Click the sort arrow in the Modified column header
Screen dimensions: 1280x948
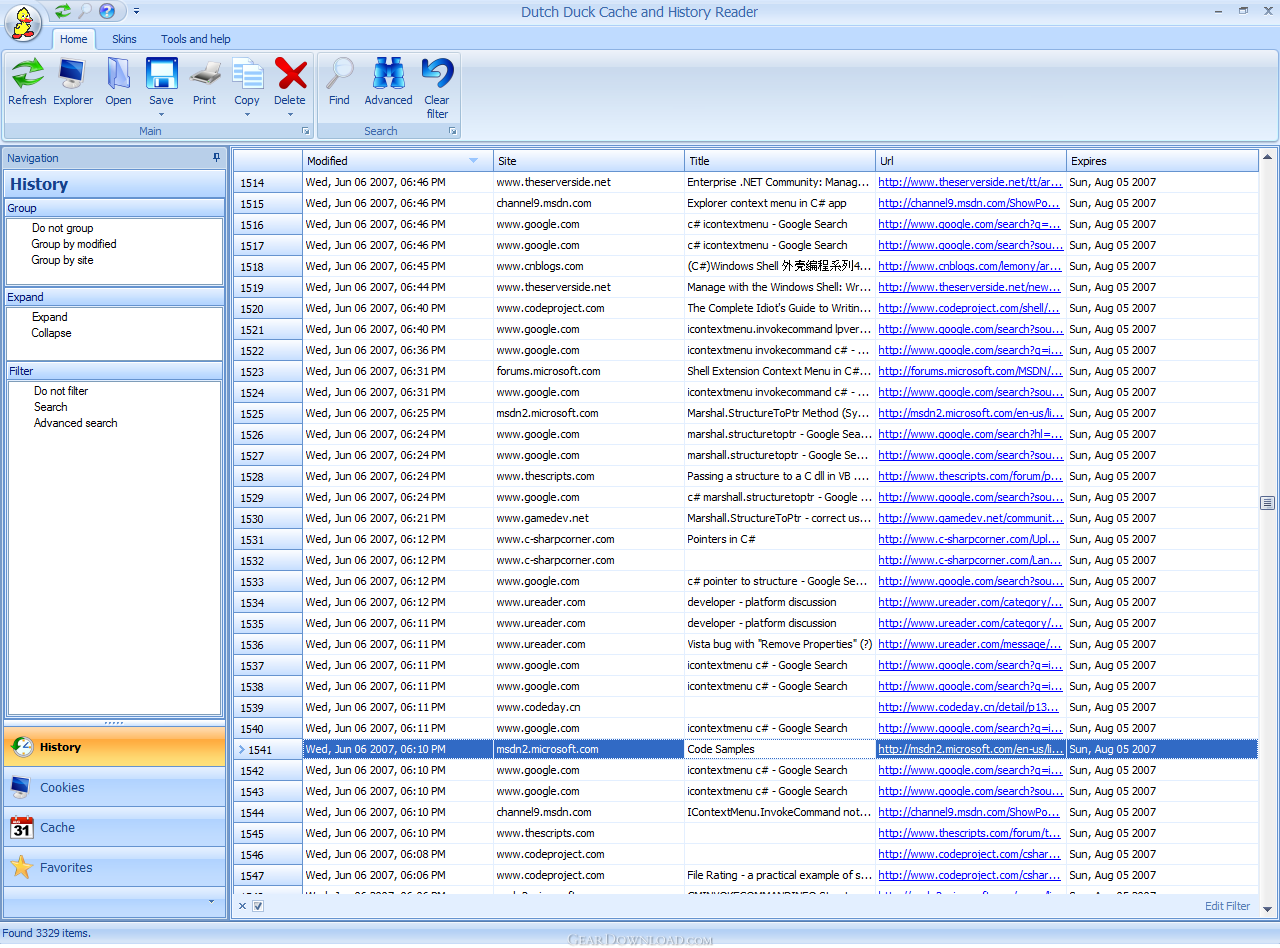(473, 161)
